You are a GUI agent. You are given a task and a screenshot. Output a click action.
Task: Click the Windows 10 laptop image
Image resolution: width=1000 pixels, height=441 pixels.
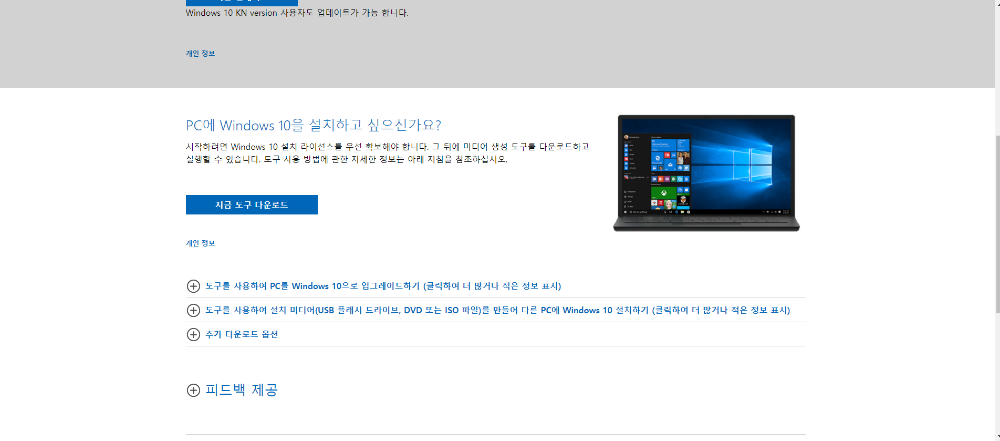706,173
